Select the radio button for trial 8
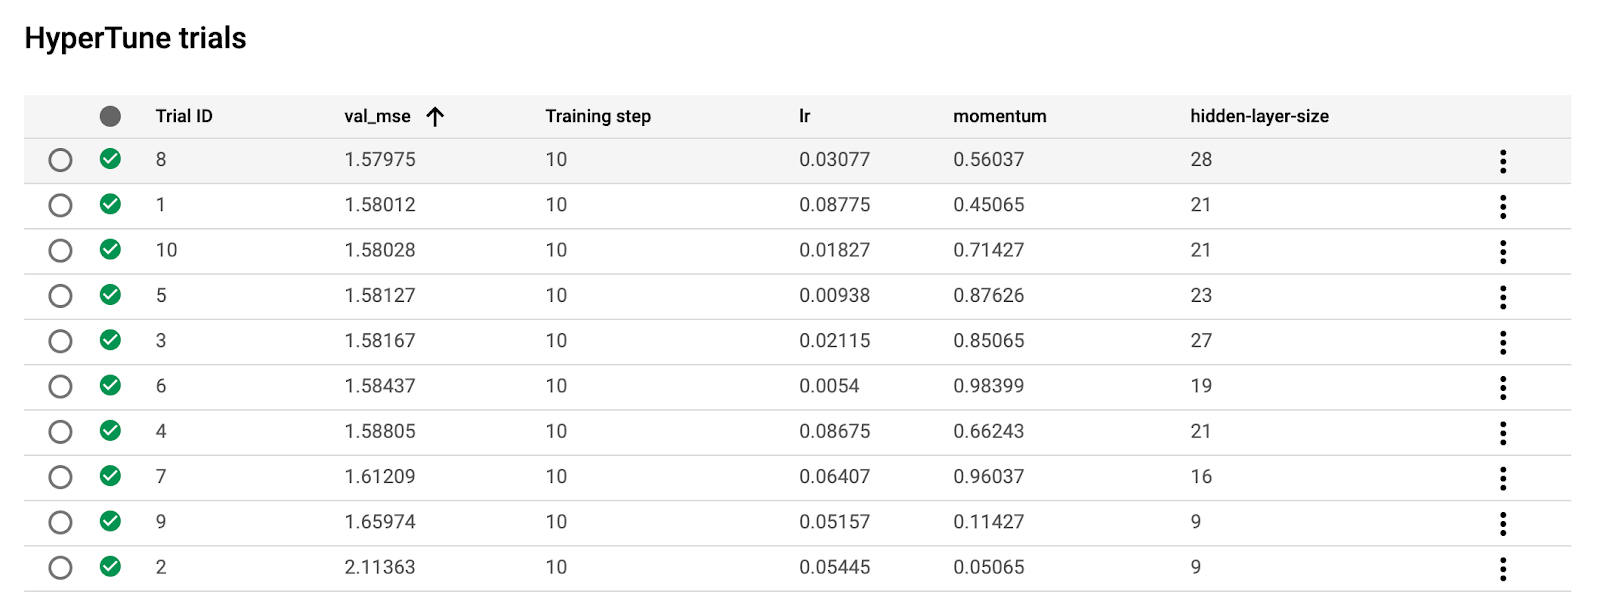Image resolution: width=1600 pixels, height=604 pixels. click(60, 160)
